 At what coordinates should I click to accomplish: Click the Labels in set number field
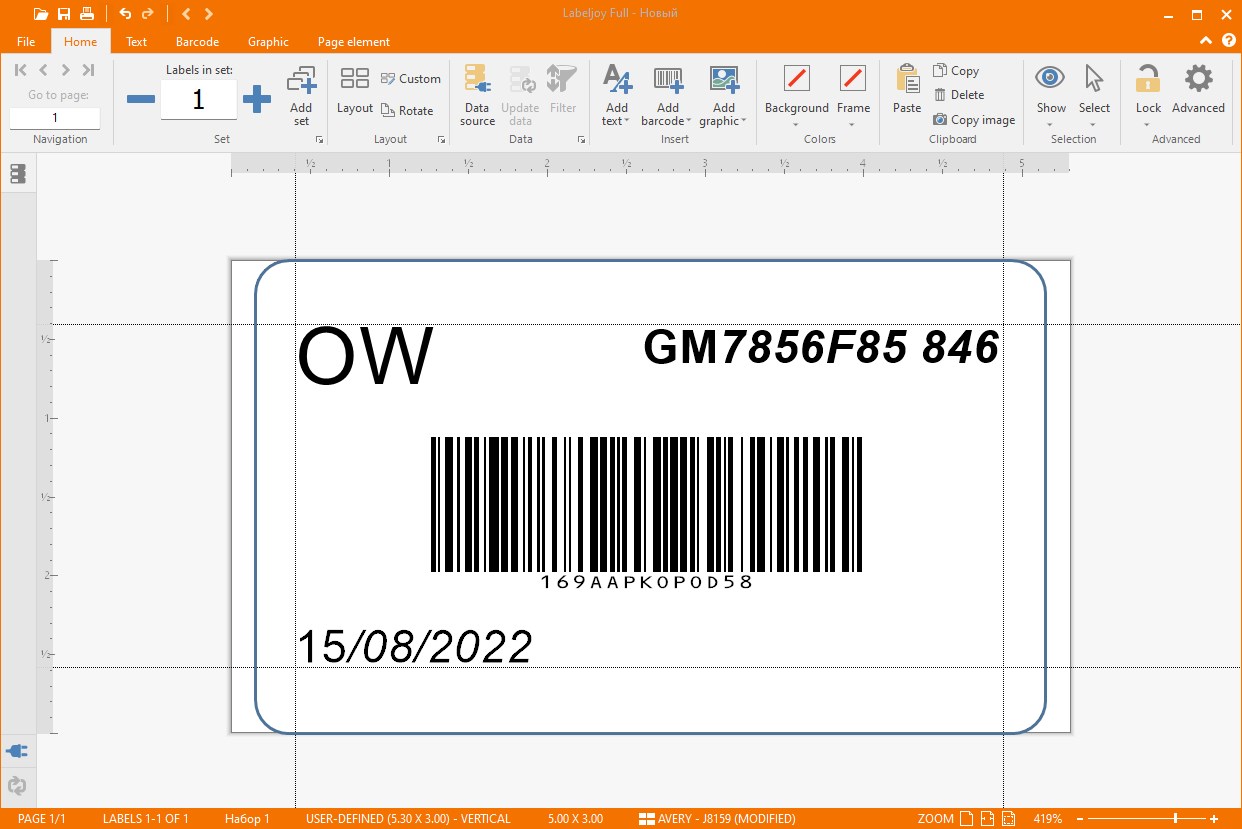click(x=198, y=100)
